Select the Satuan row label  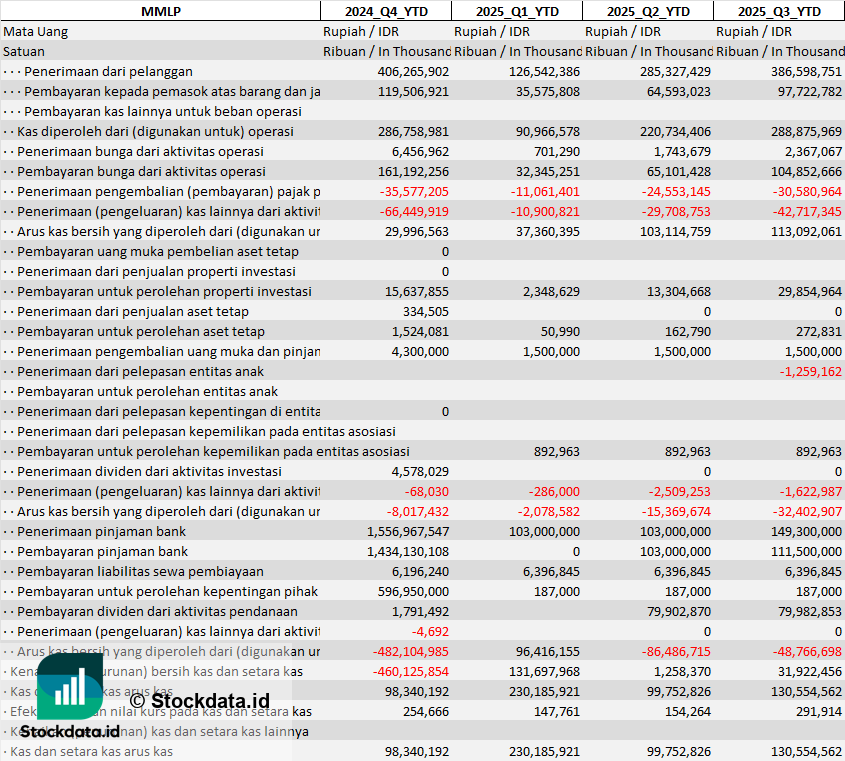(x=24, y=51)
